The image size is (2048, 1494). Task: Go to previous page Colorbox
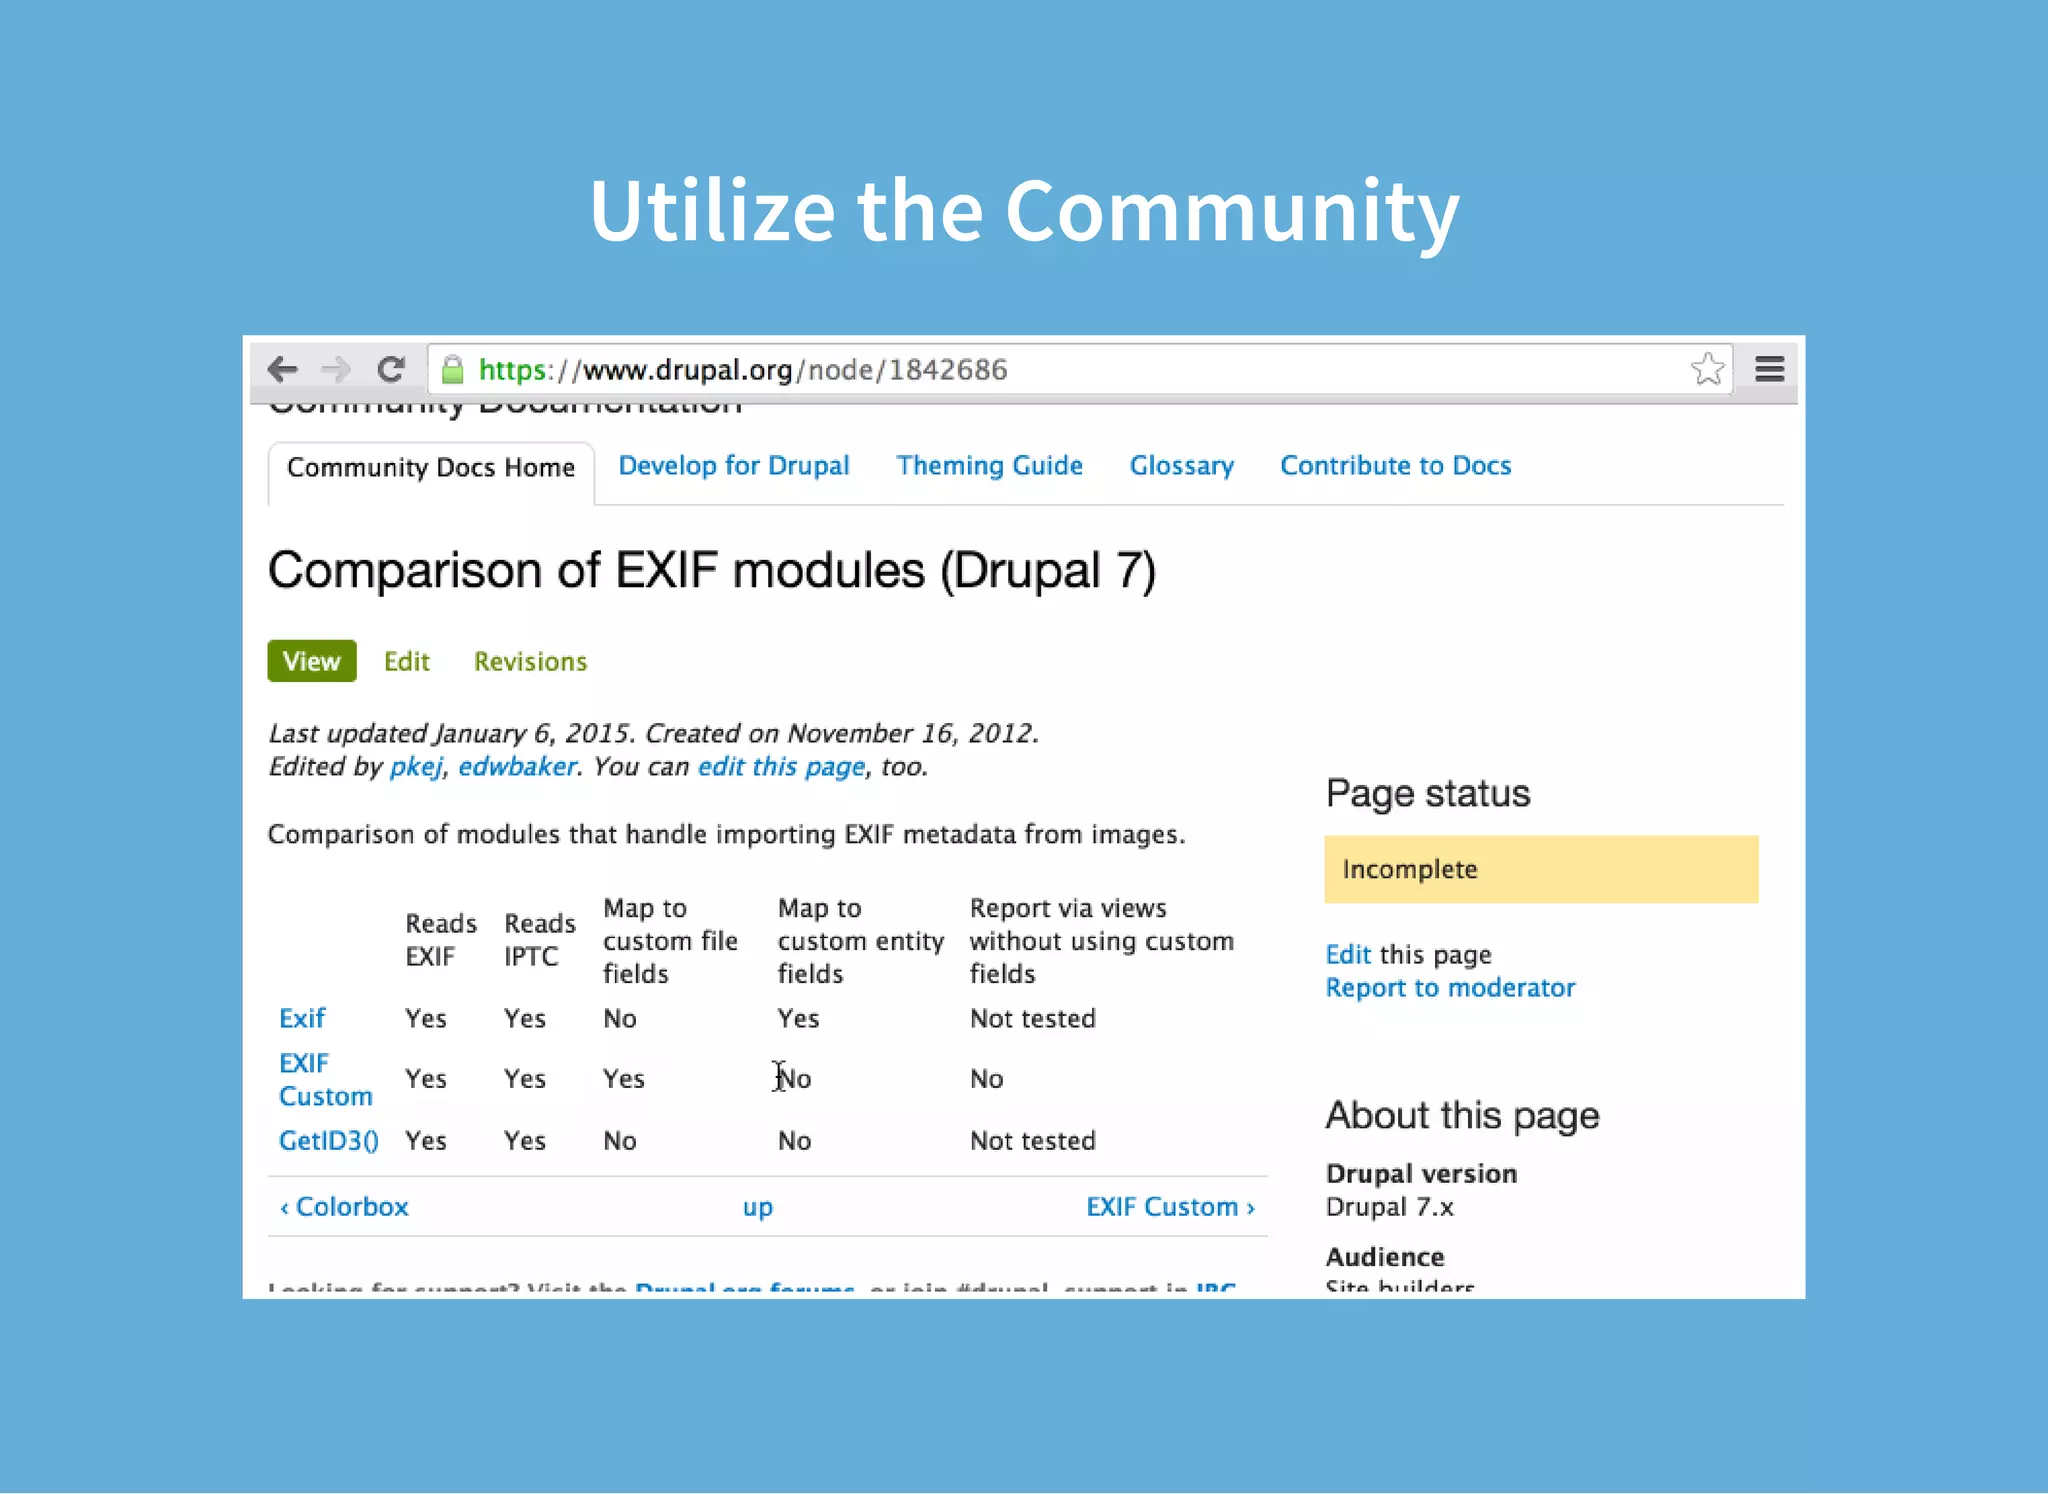coord(344,1207)
